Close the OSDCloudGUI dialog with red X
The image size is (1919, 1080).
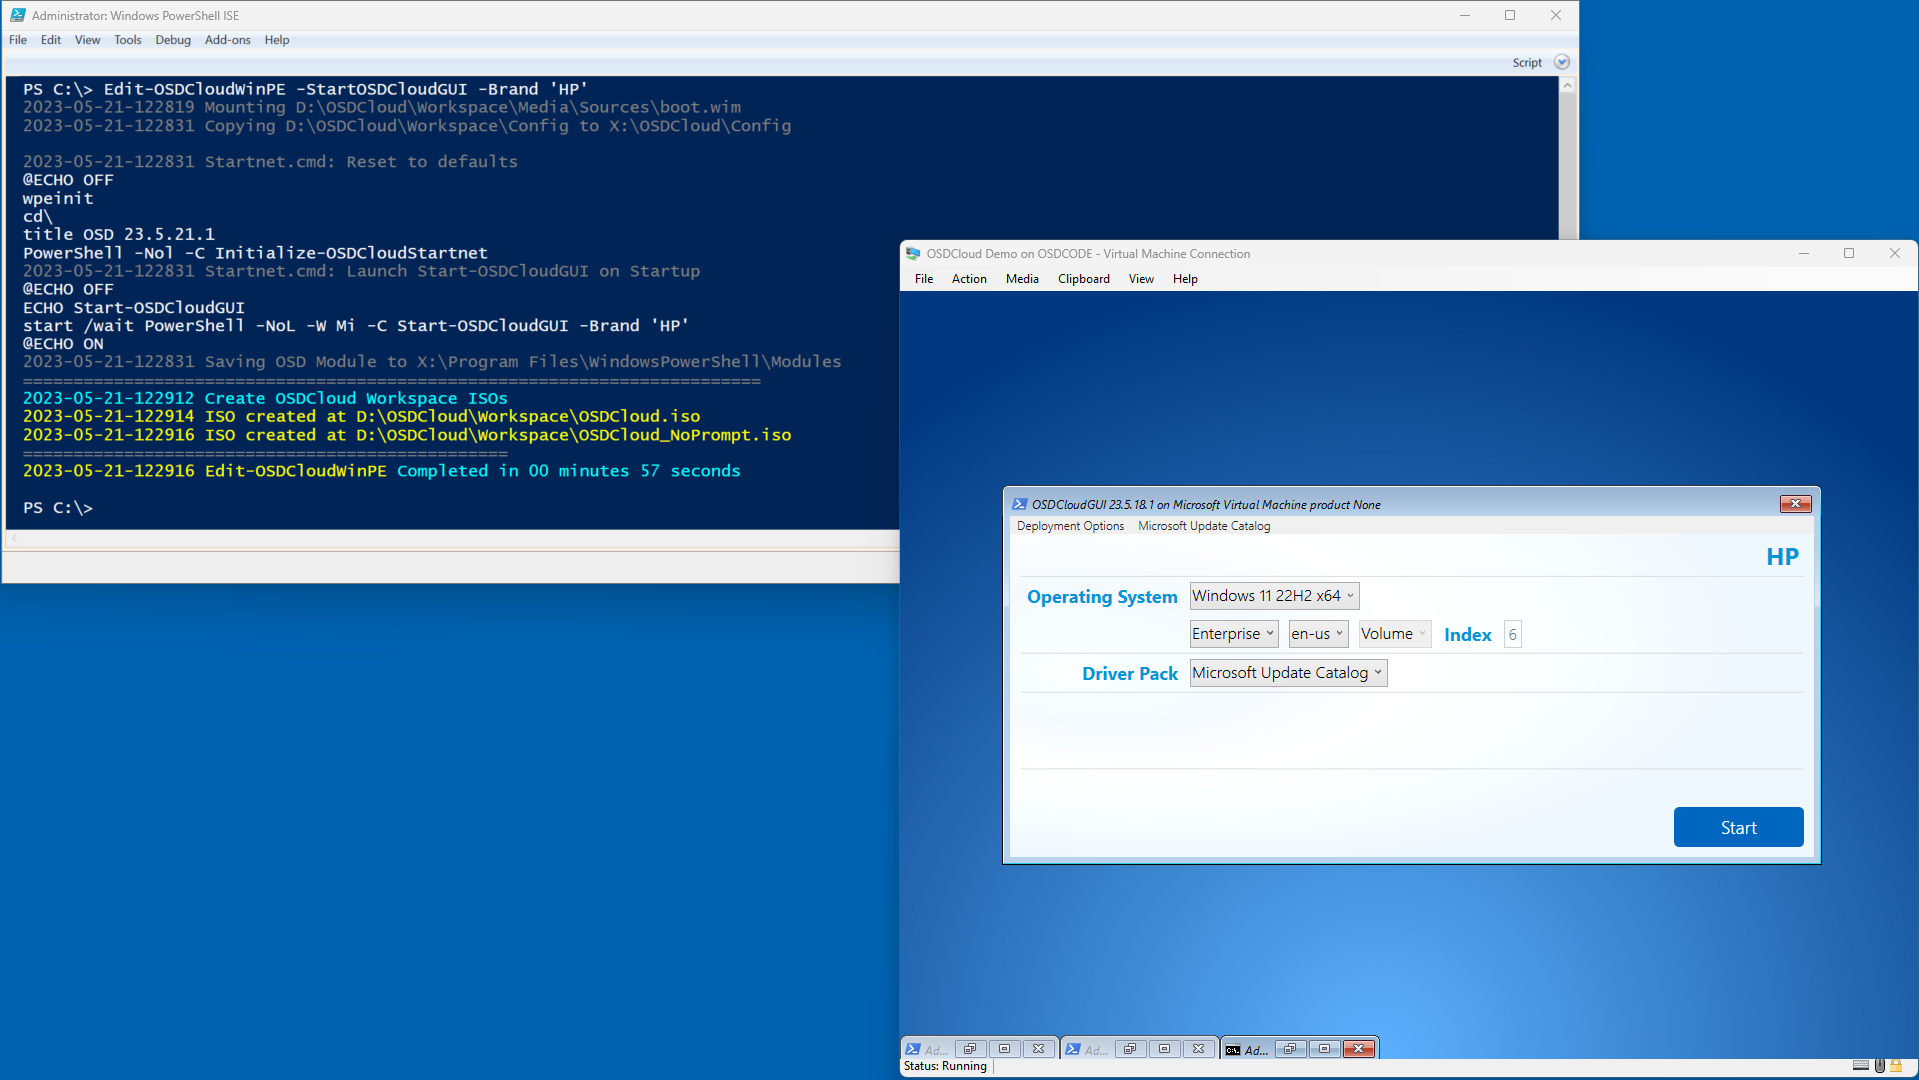(1795, 504)
